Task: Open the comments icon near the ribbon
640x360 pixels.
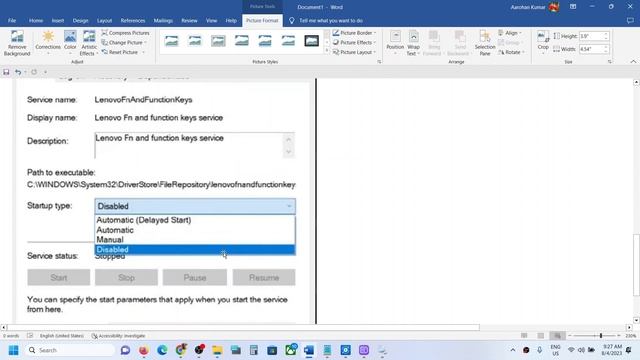Action: point(630,20)
